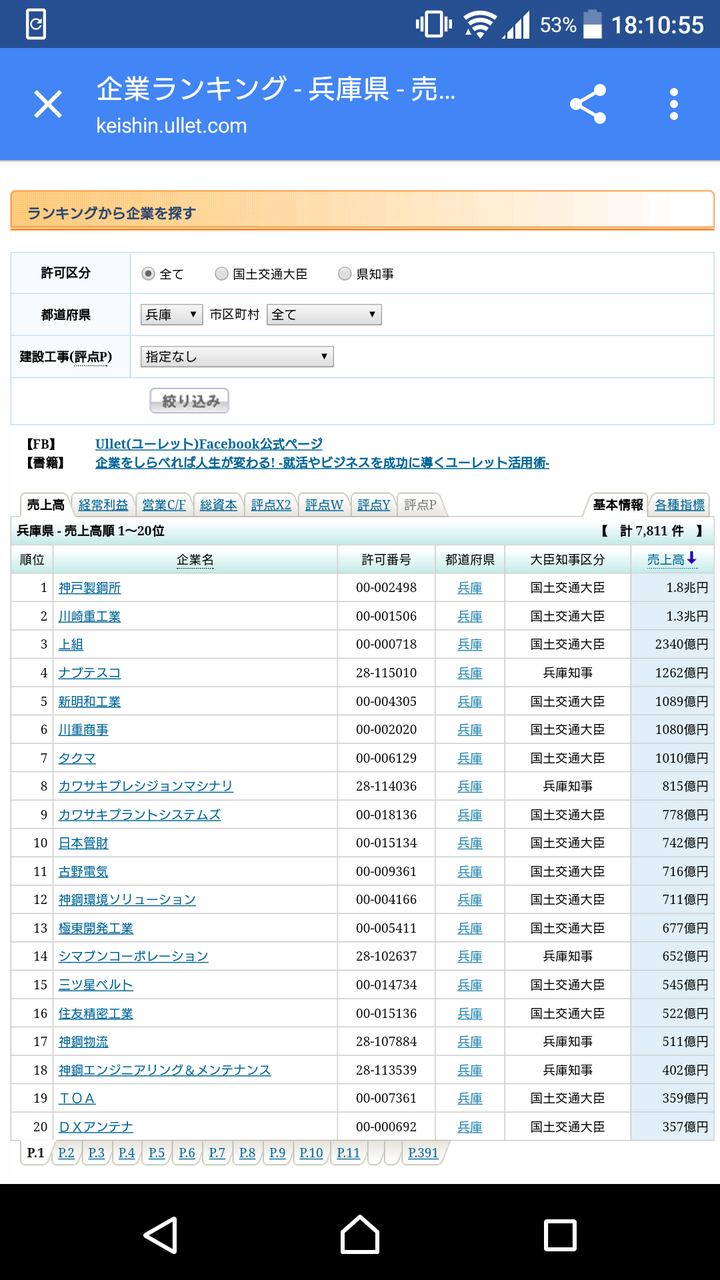Open 川崎重工業 company link
Viewport: 720px width, 1280px height.
click(90, 616)
